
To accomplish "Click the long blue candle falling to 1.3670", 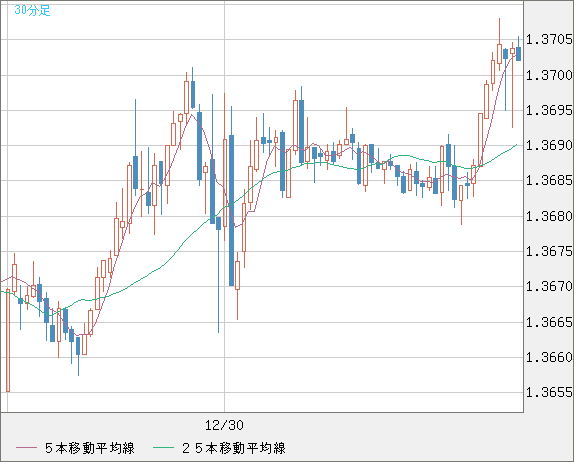I will (x=231, y=210).
